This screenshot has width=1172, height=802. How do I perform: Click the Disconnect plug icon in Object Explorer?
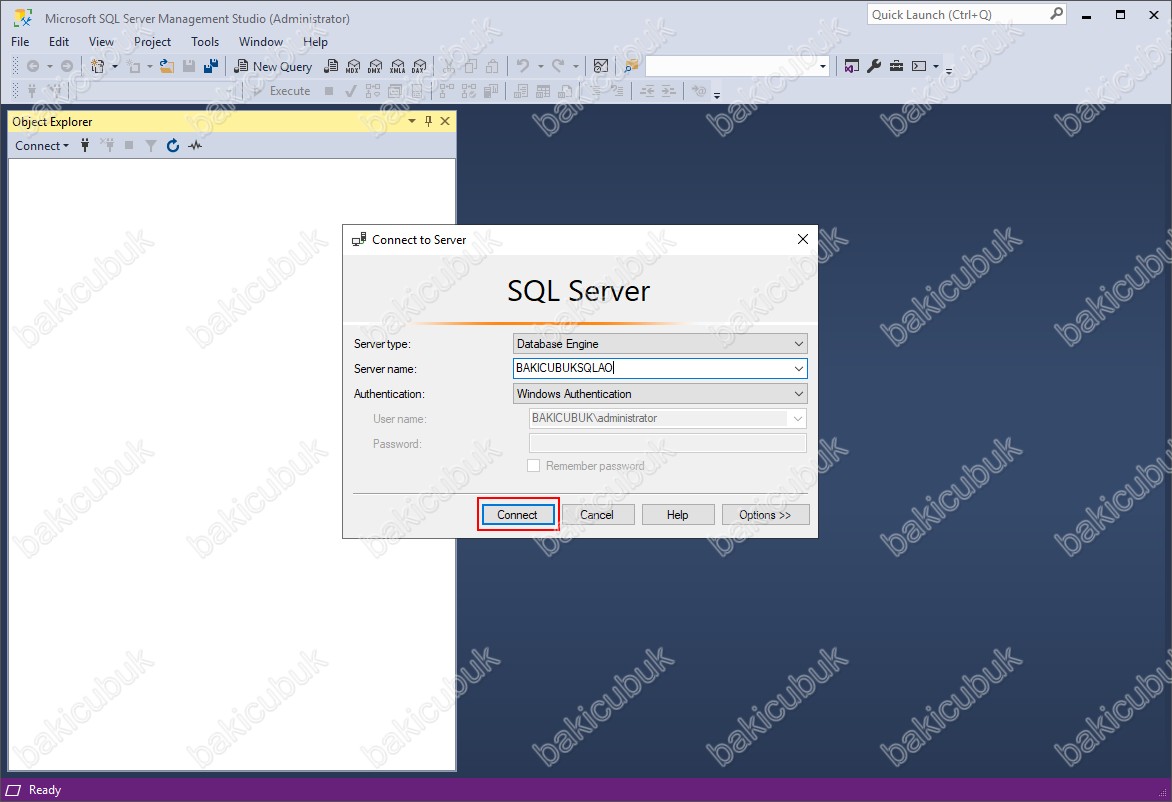(x=108, y=146)
